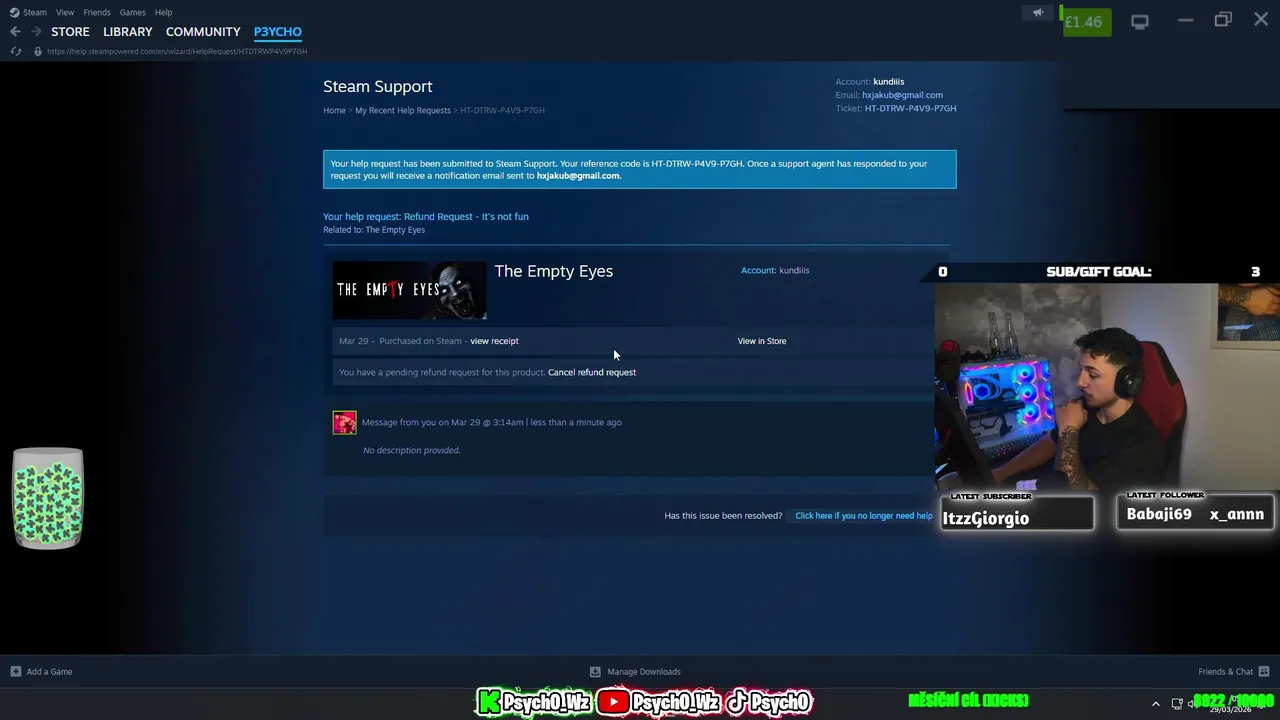
Task: Open the £1.46 wallet balance
Action: coord(1086,22)
